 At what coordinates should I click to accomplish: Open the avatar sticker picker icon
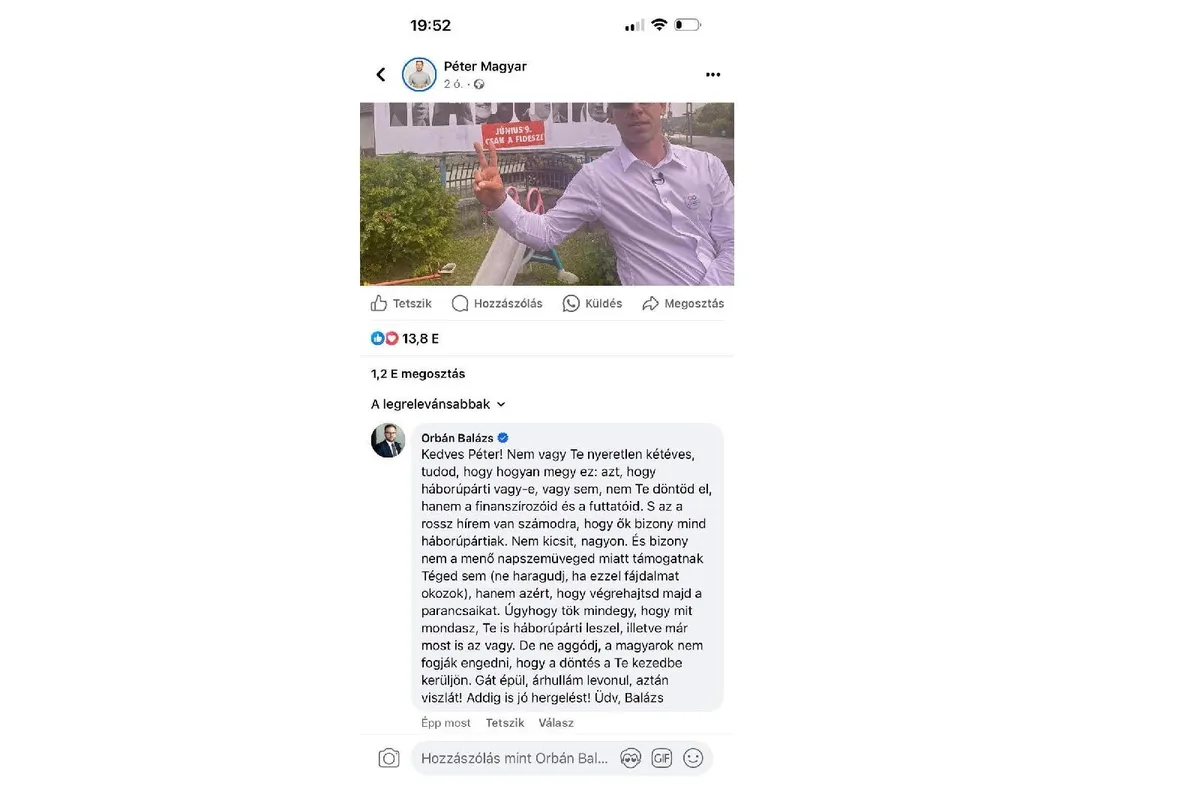coord(630,758)
